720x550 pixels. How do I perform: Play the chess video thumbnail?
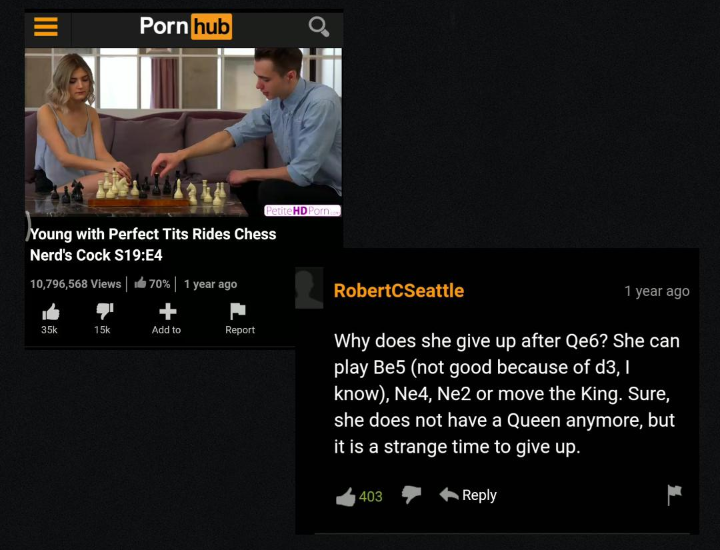[183, 132]
